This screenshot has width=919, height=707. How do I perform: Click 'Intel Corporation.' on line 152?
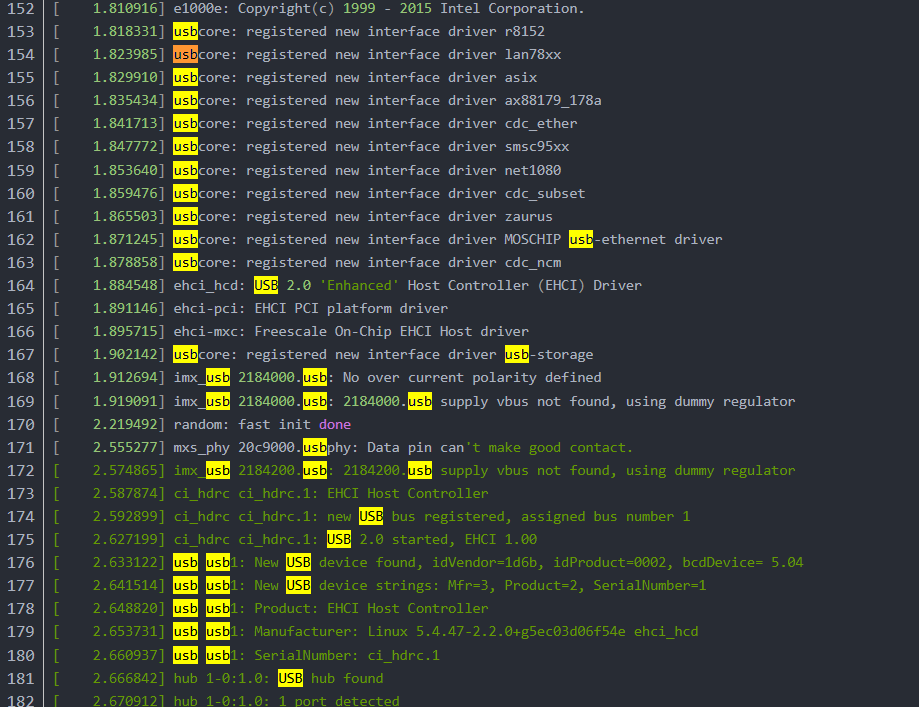click(x=512, y=9)
